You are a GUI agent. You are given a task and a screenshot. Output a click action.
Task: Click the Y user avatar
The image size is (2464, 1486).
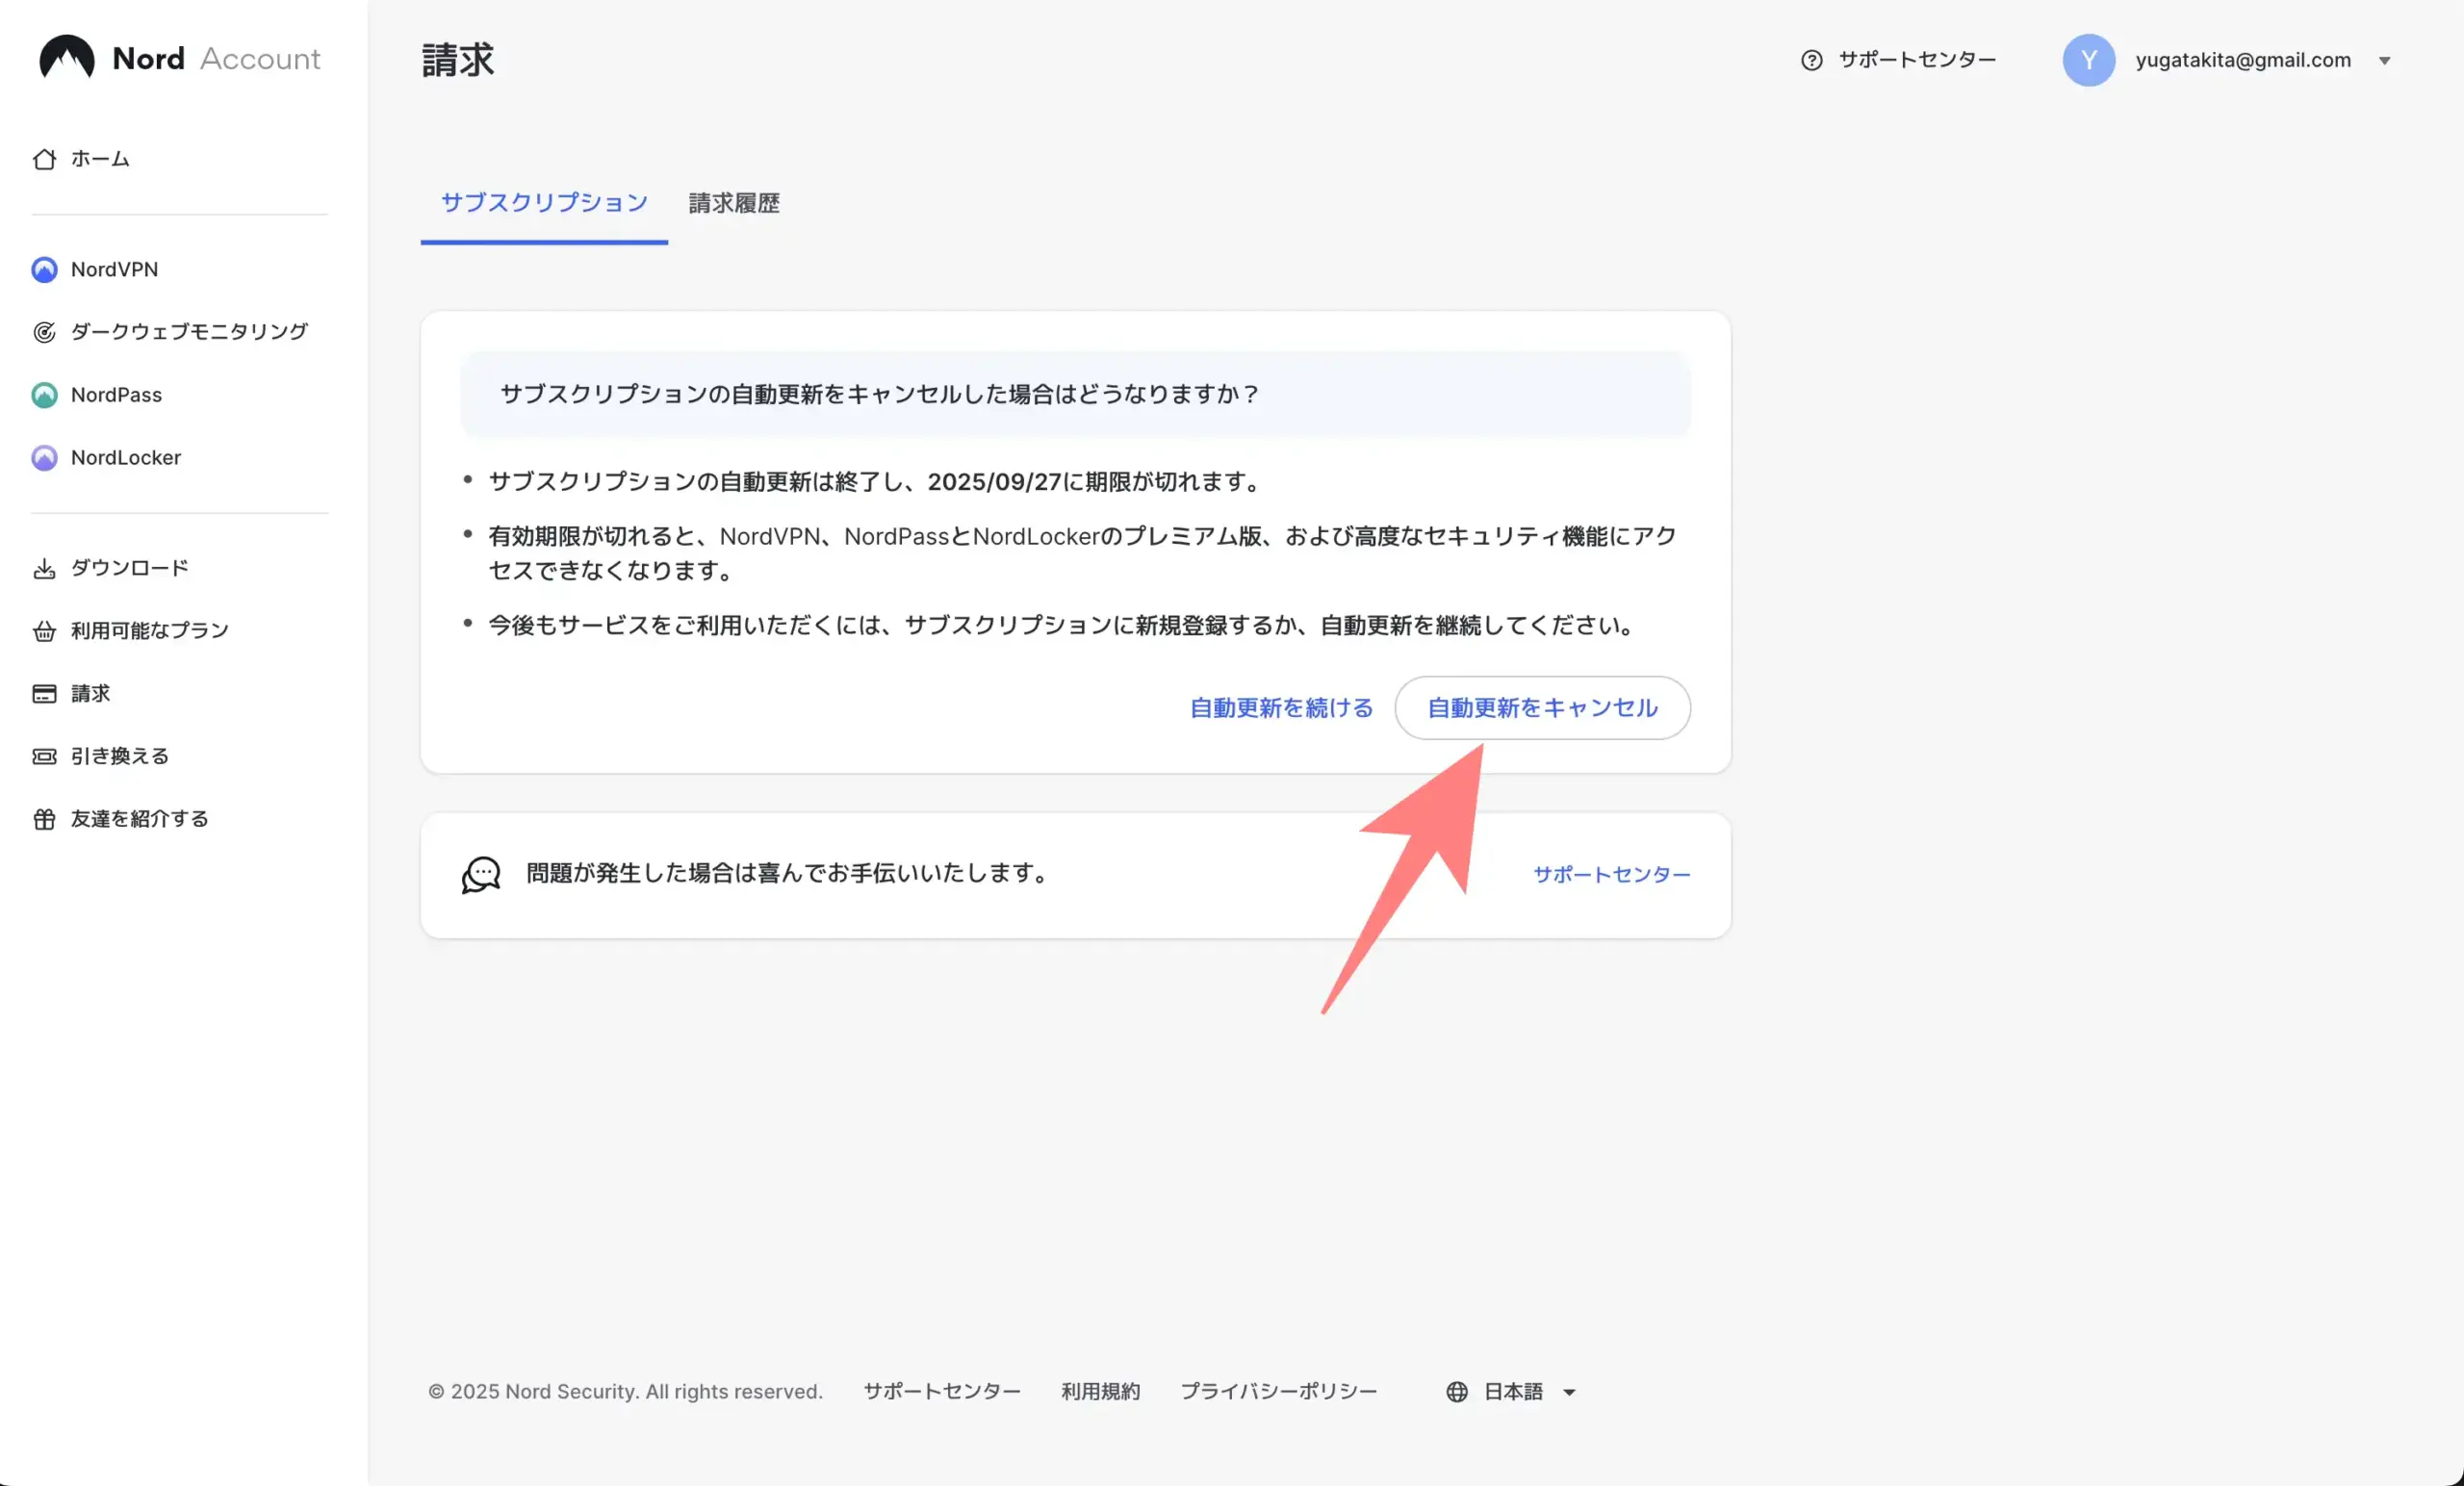click(x=2088, y=60)
